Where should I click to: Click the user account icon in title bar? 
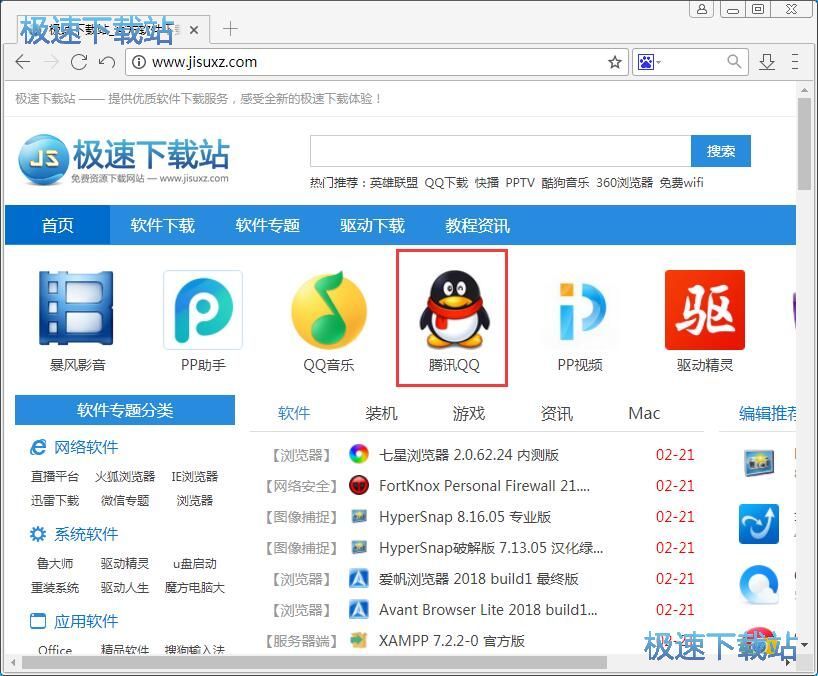click(x=702, y=9)
